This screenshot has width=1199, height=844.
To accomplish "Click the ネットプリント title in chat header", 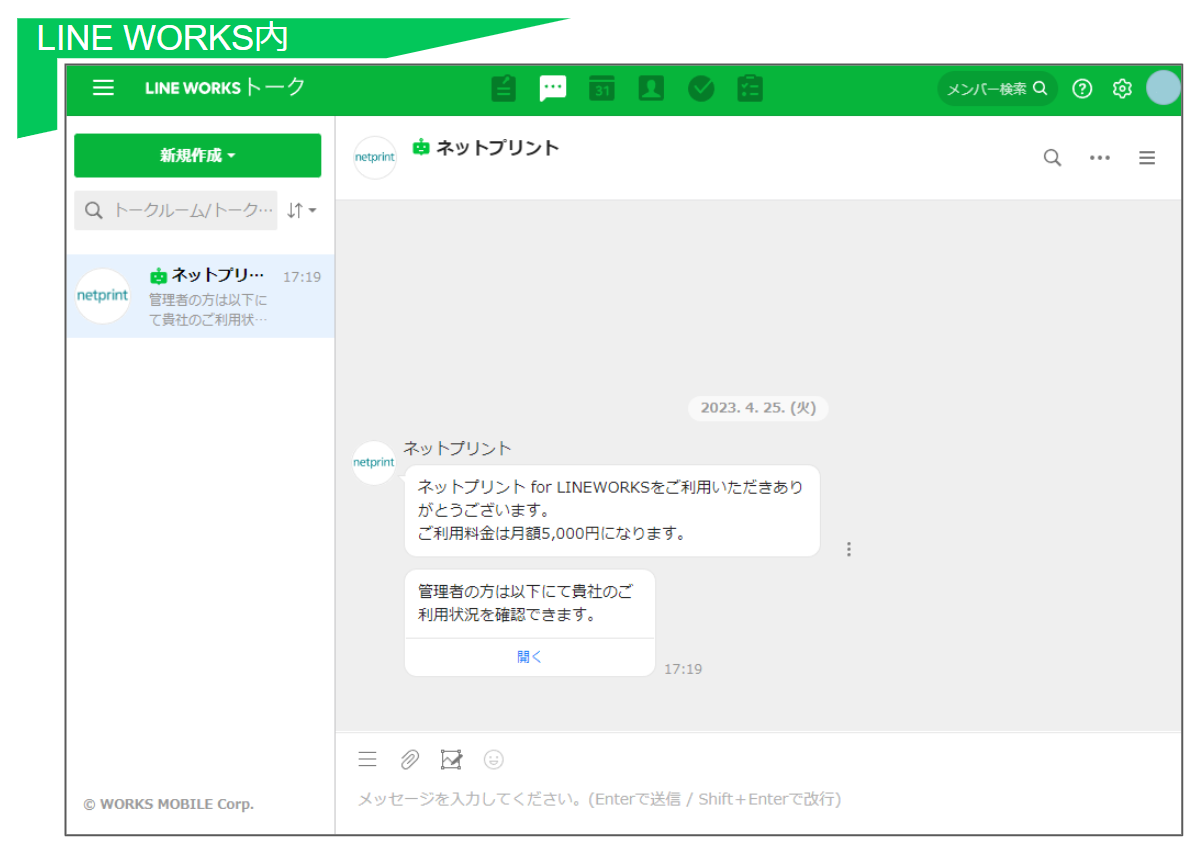I will click(x=497, y=148).
